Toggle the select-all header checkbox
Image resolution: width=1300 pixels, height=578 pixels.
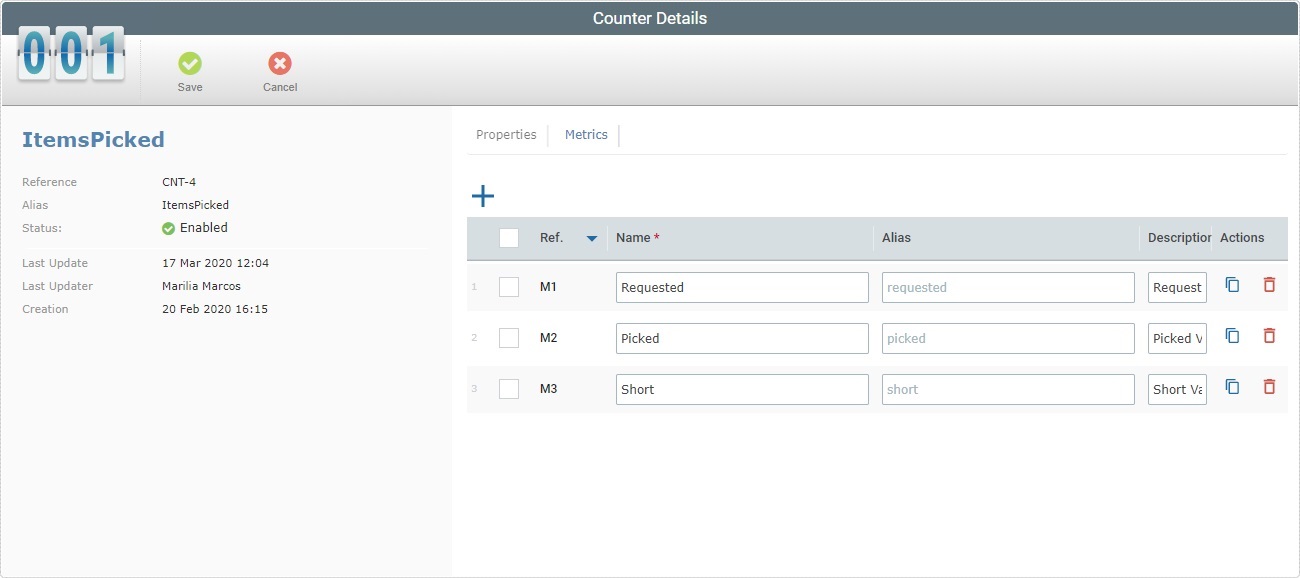tap(509, 238)
